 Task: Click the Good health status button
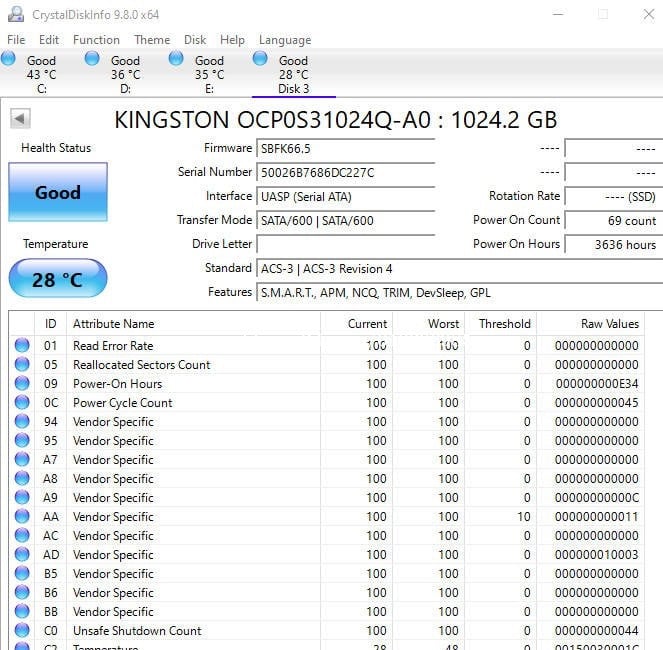coord(58,192)
